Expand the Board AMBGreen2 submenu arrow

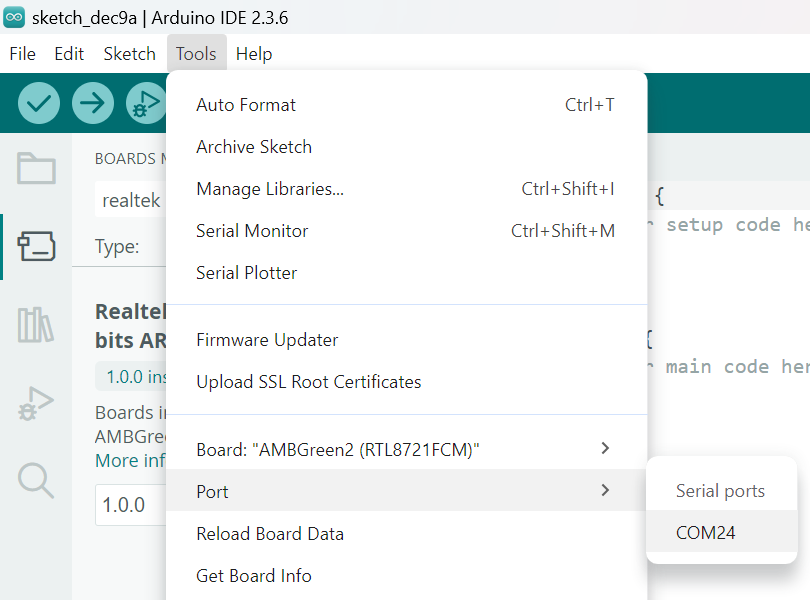(605, 449)
